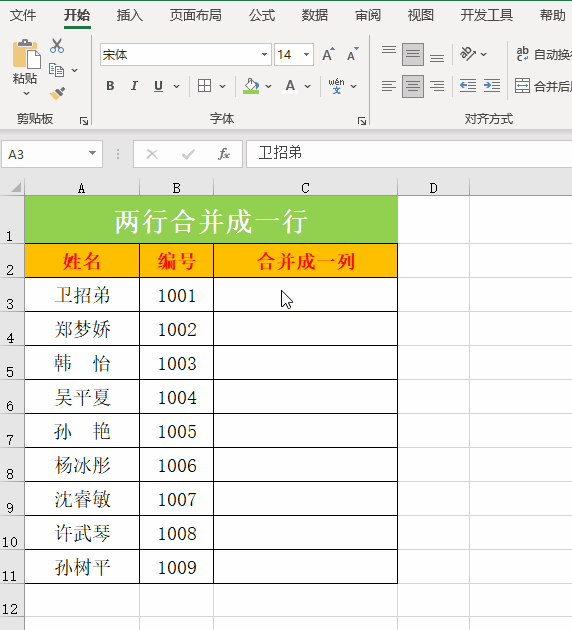Click the insert function fx icon
Image resolution: width=572 pixels, height=630 pixels.
(x=224, y=154)
